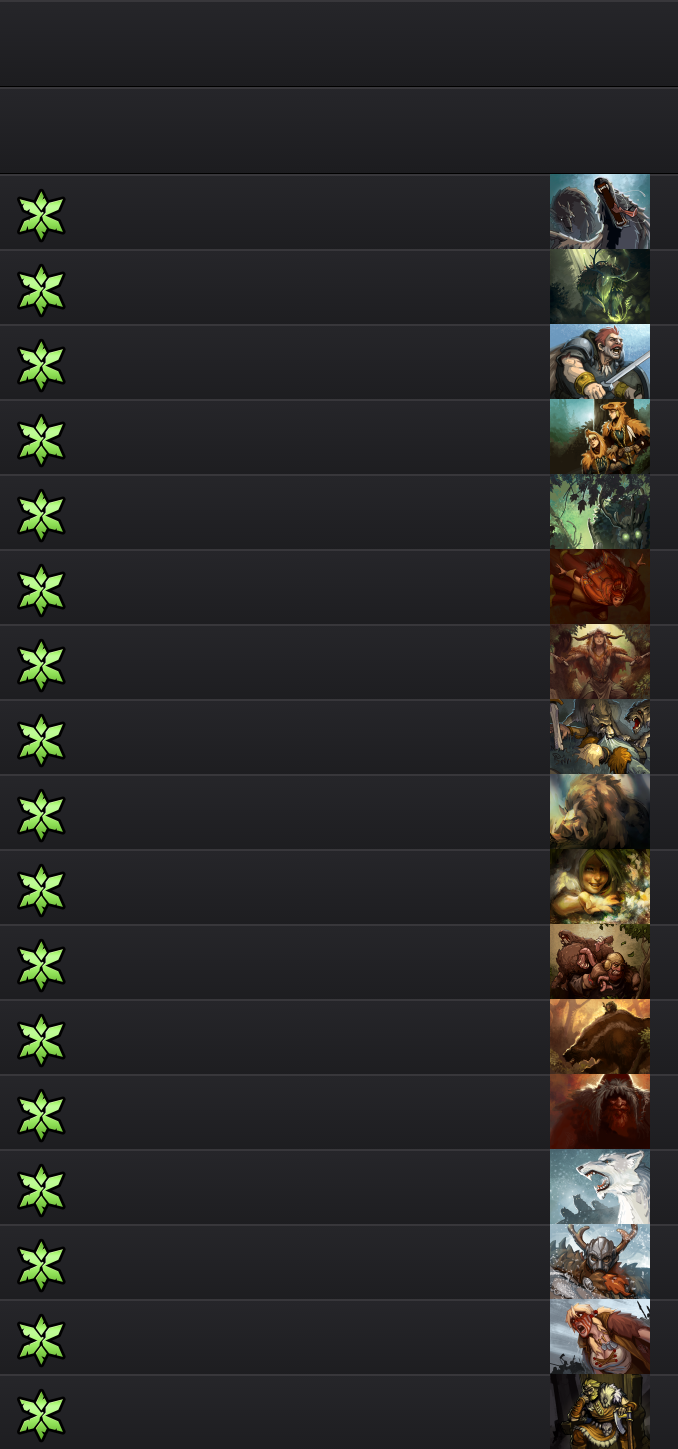
Task: Click the giant brown bear with rider thumbnail
Action: tap(600, 1037)
